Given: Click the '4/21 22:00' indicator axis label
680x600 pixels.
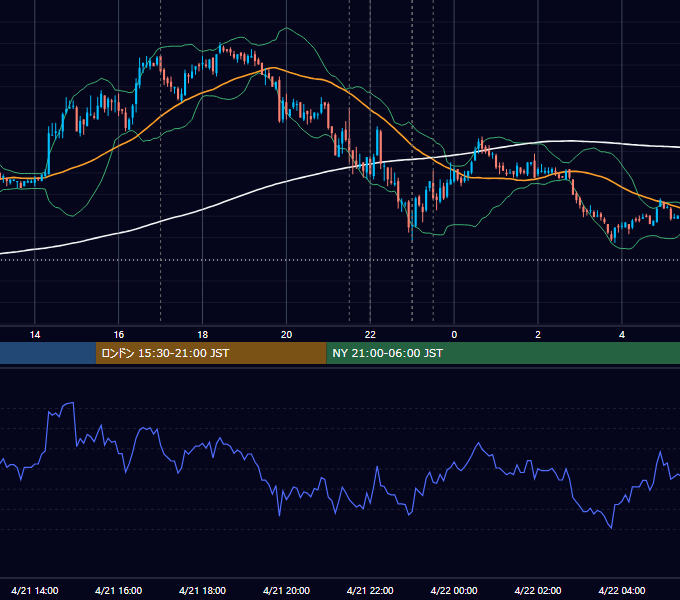Looking at the screenshot, I should pos(370,590).
